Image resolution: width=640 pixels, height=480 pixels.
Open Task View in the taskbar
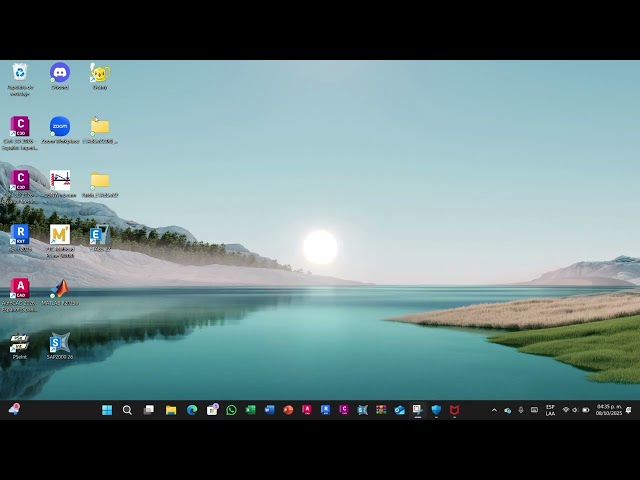(149, 410)
